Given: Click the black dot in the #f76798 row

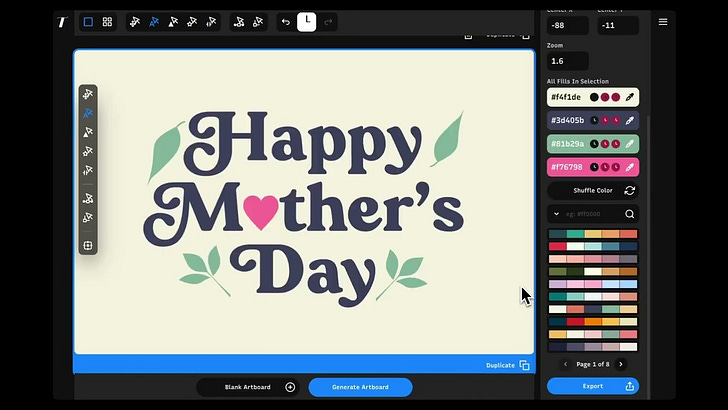Looking at the screenshot, I should click(x=594, y=167).
